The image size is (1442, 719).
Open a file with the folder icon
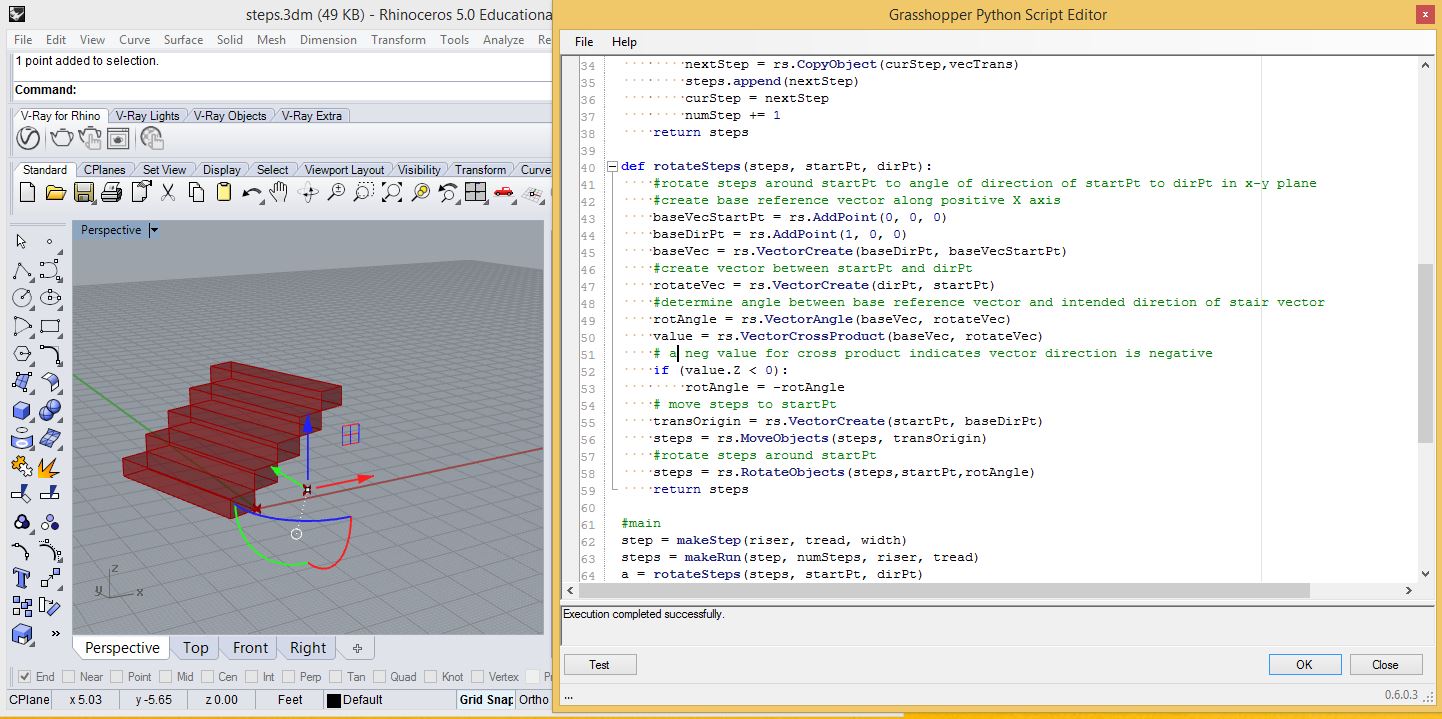click(55, 192)
